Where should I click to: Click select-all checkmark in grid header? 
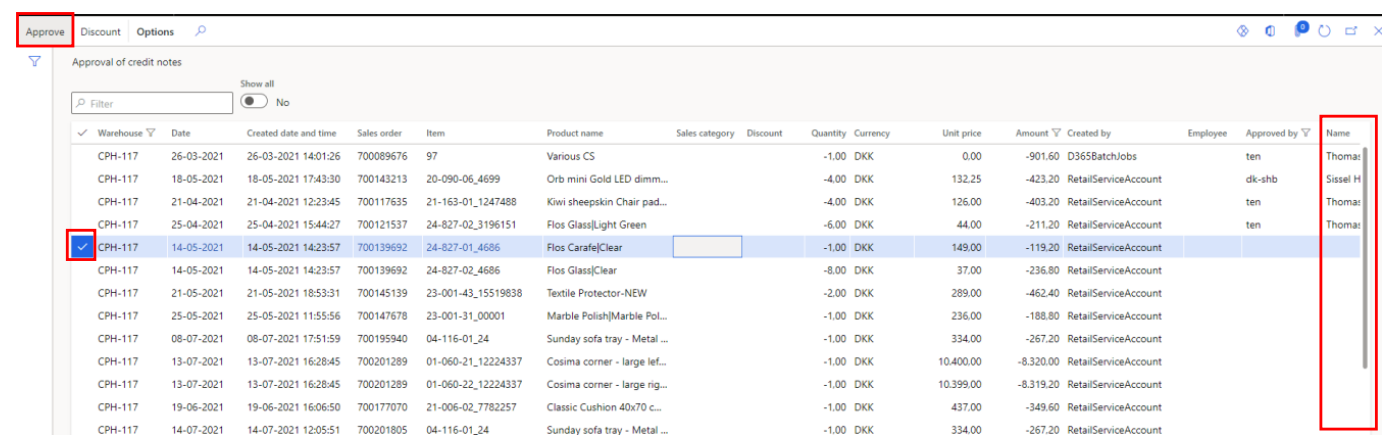[82, 133]
